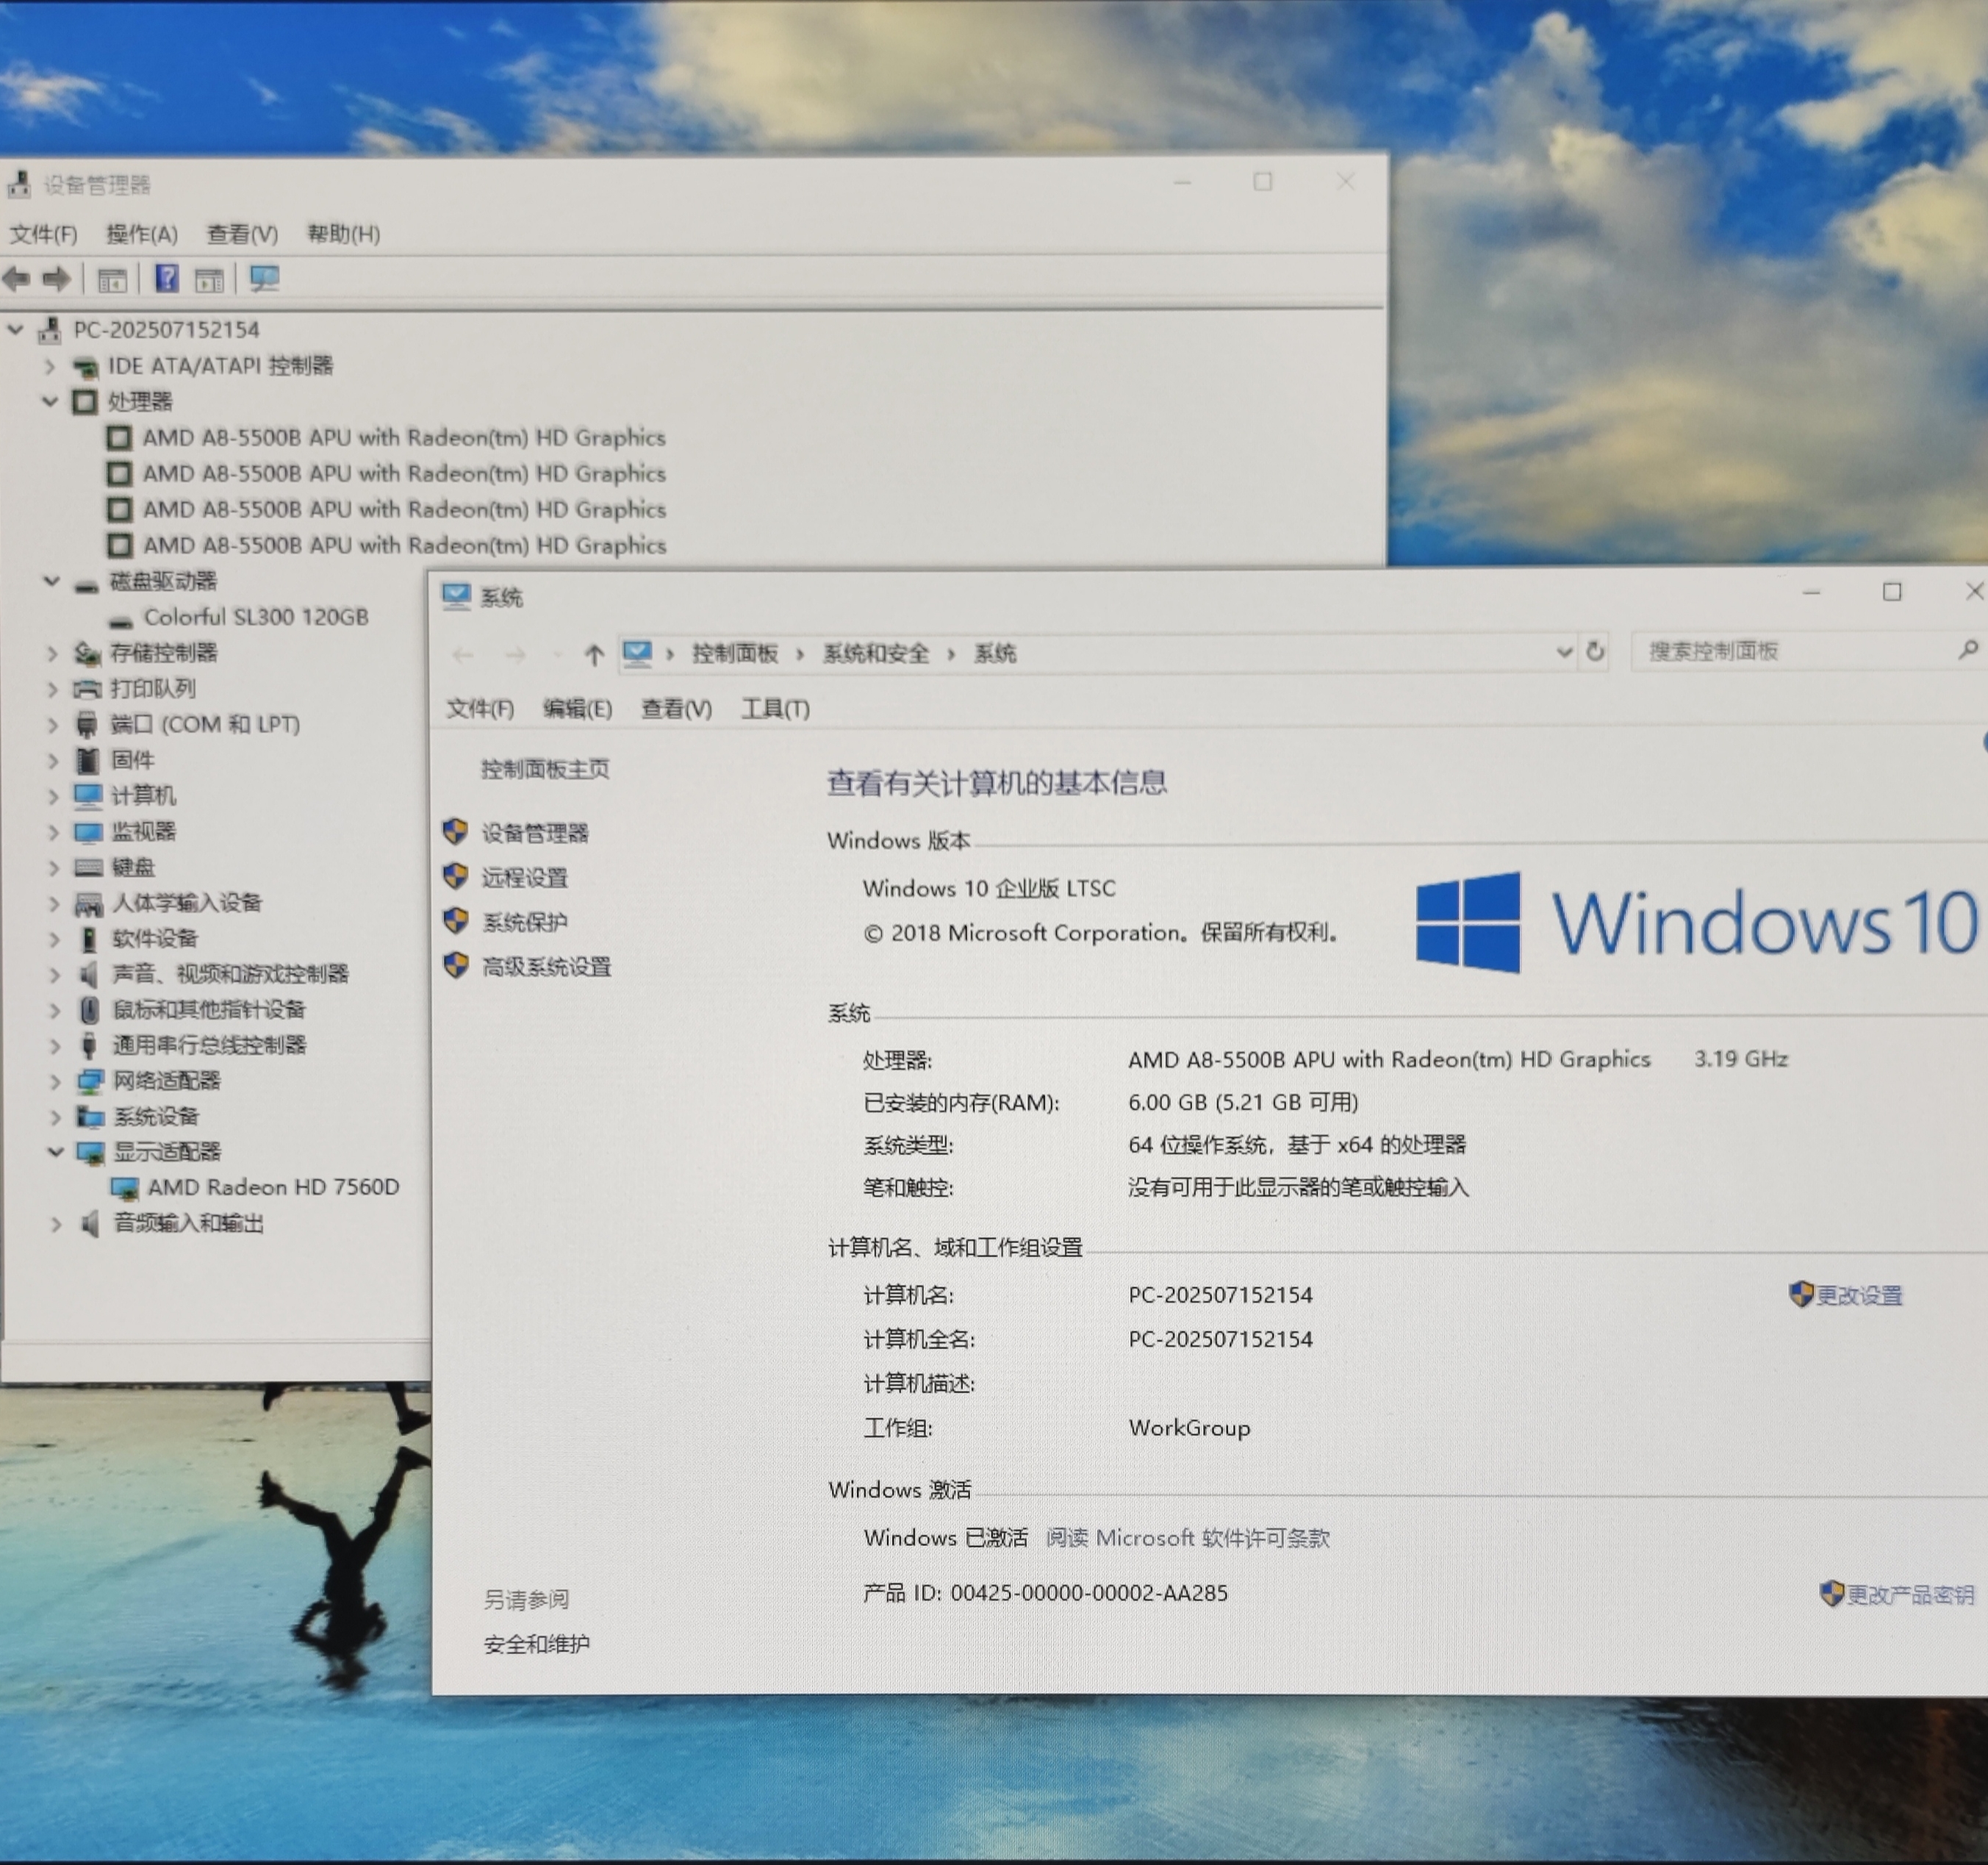Image resolution: width=1988 pixels, height=1865 pixels.
Task: Click 系统和安全 in the breadcrumb path
Action: click(x=876, y=654)
